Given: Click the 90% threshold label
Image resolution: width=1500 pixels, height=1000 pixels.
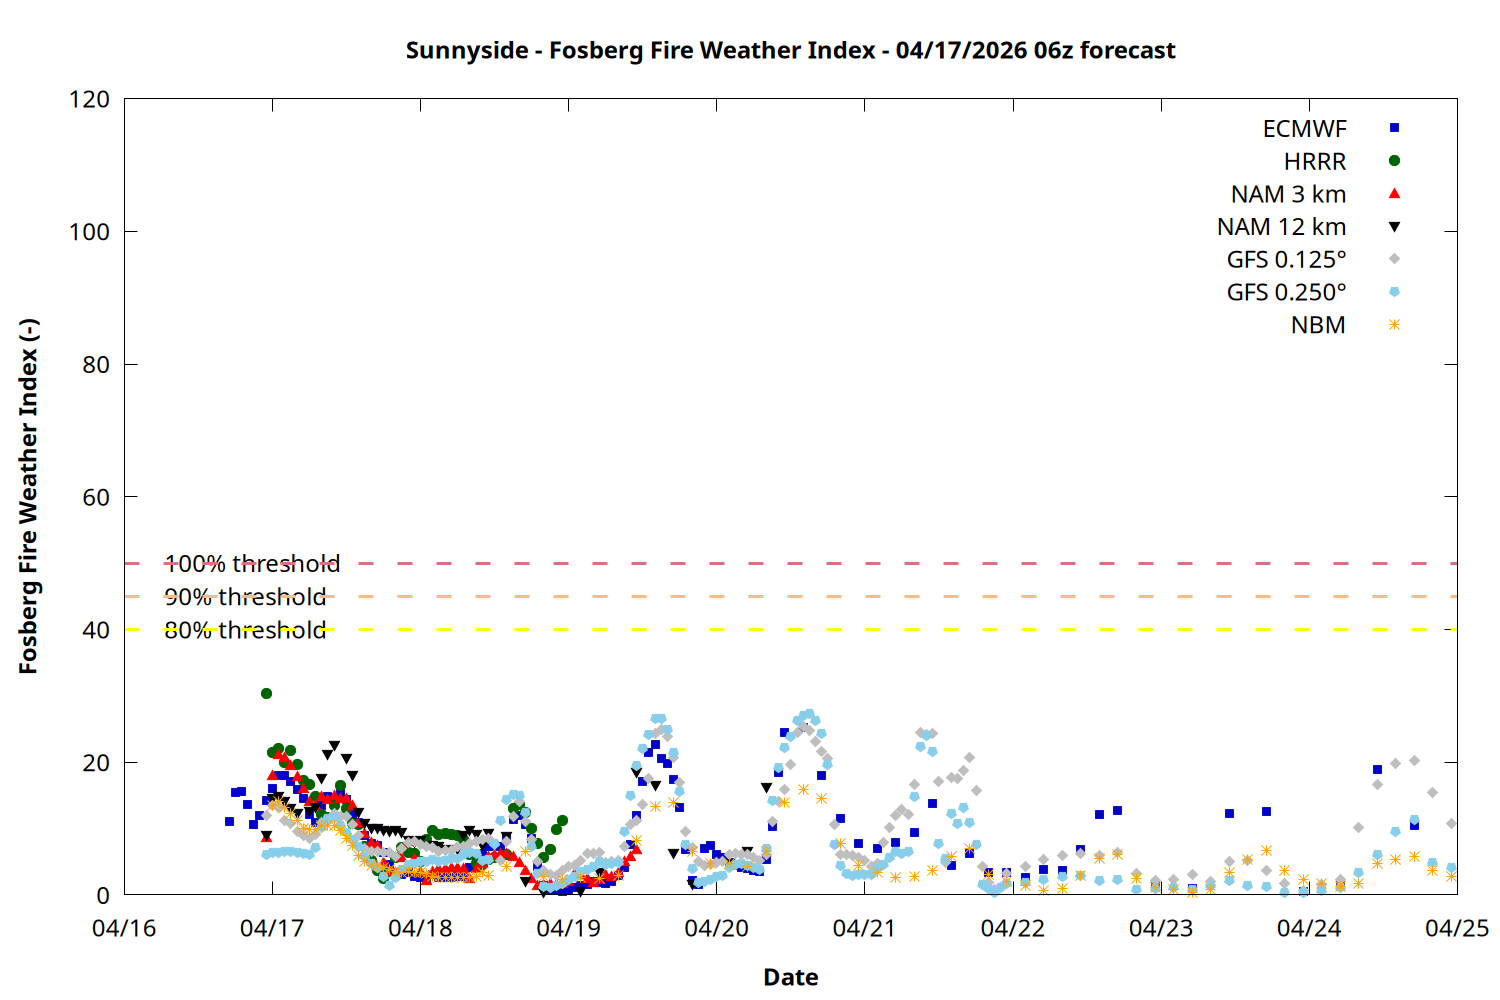Looking at the screenshot, I should [x=245, y=597].
